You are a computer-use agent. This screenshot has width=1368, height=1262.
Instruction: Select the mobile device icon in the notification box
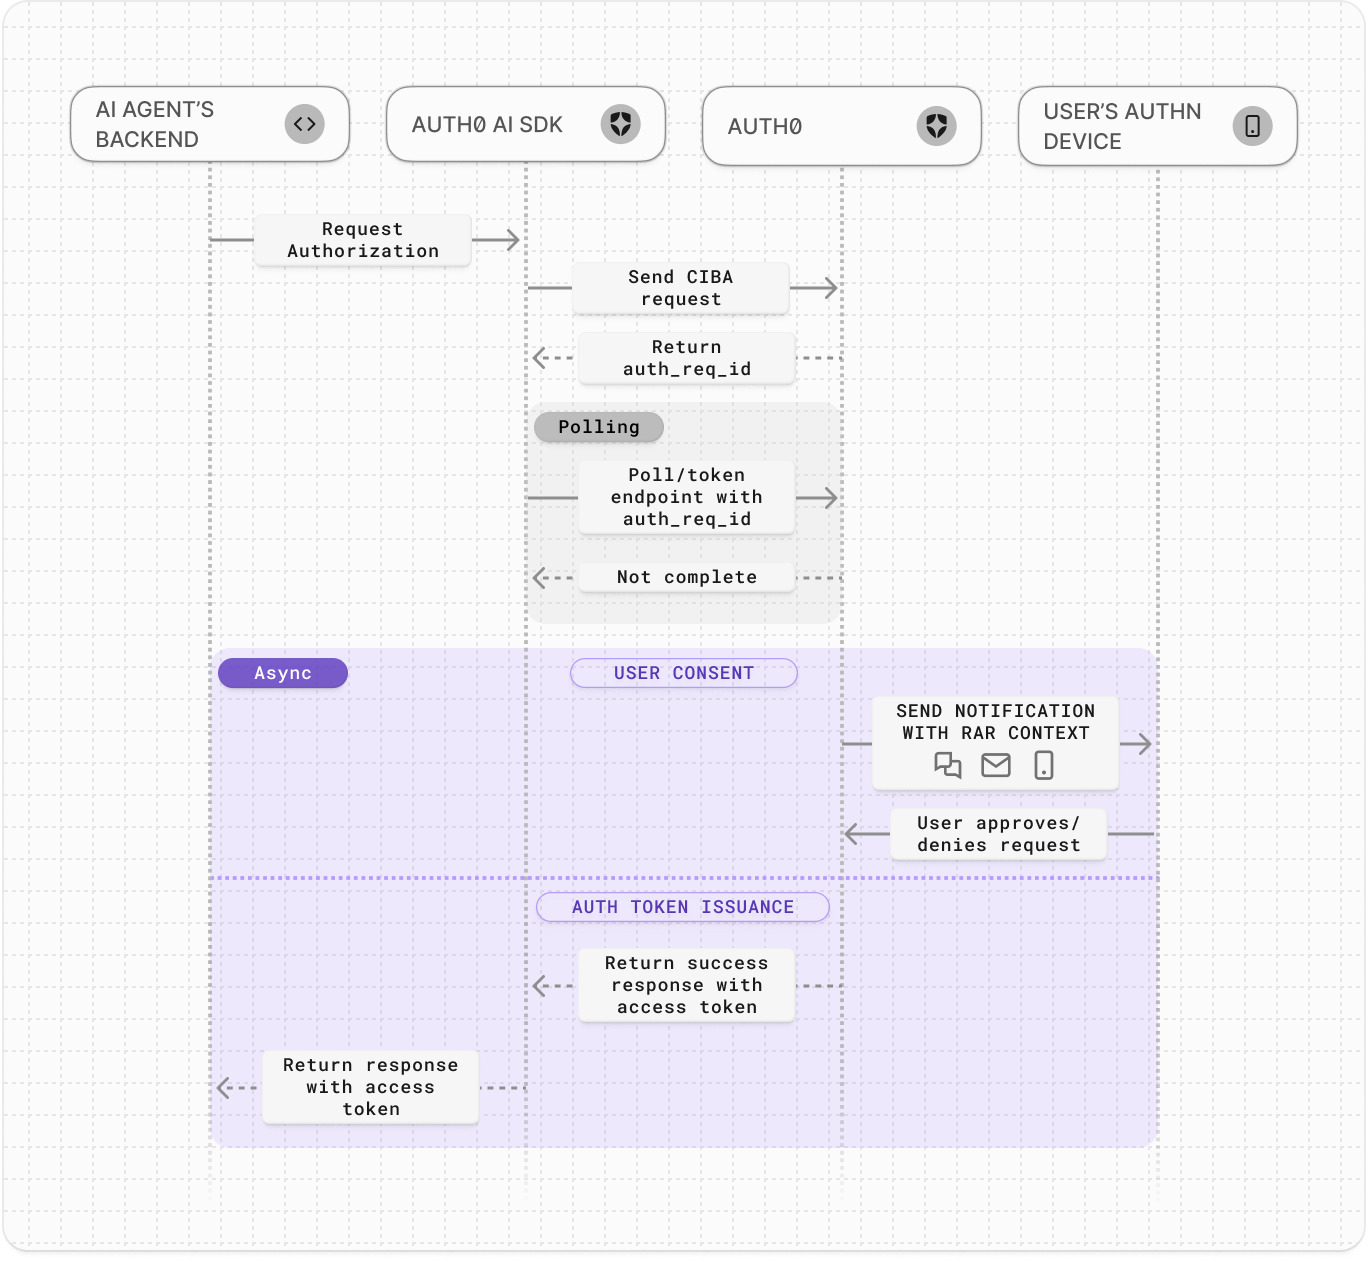coord(1043,766)
